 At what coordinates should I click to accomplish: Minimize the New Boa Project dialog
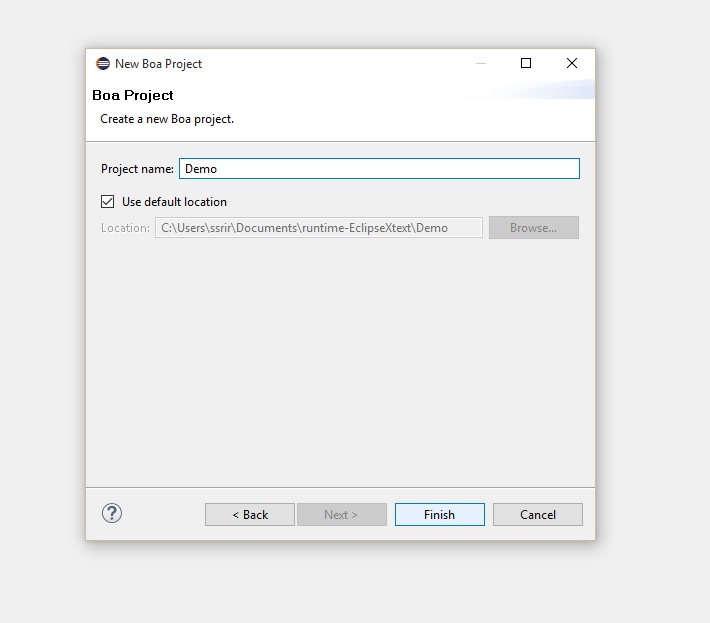(x=481, y=63)
